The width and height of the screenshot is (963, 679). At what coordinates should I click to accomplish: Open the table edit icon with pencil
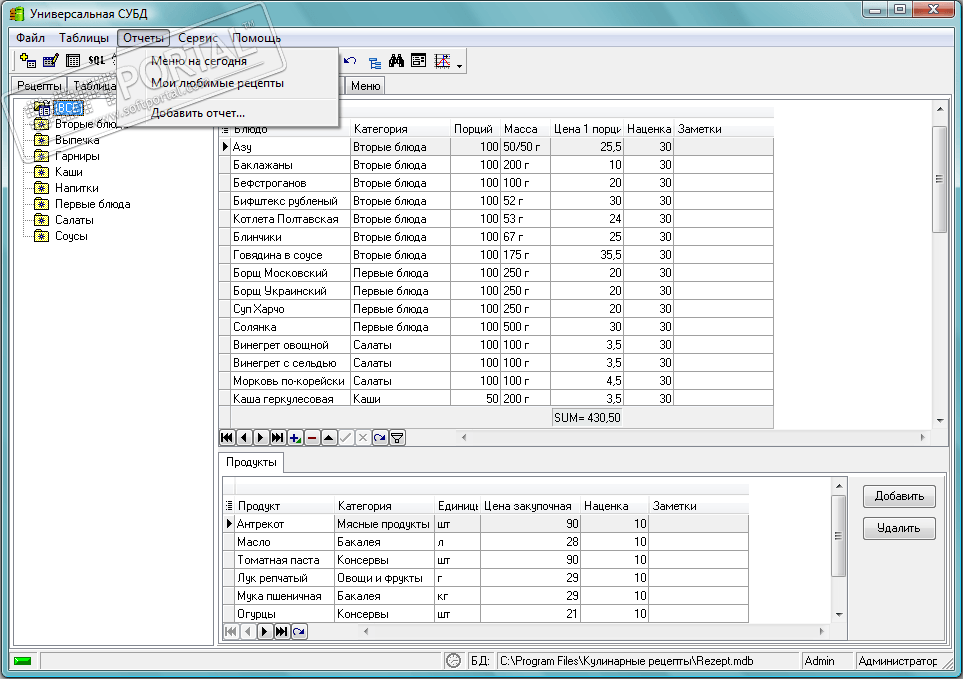tap(50, 61)
